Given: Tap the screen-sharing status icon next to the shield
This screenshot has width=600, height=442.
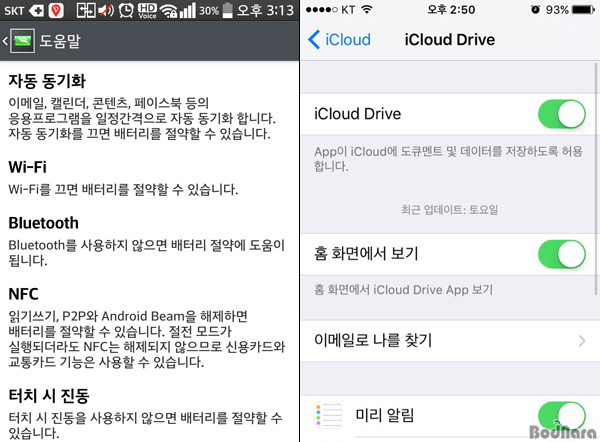Looking at the screenshot, I should click(86, 10).
